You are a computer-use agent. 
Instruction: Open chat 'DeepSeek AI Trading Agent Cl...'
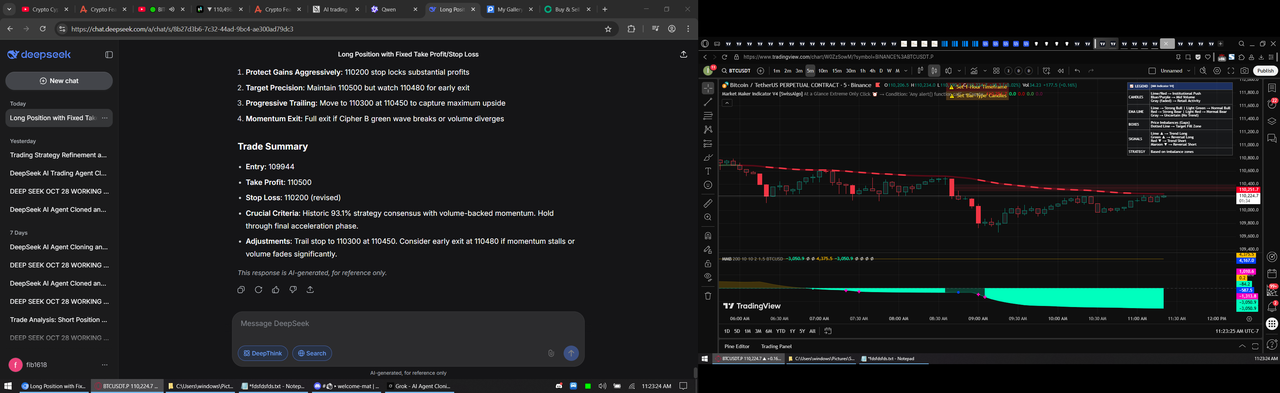tap(58, 173)
